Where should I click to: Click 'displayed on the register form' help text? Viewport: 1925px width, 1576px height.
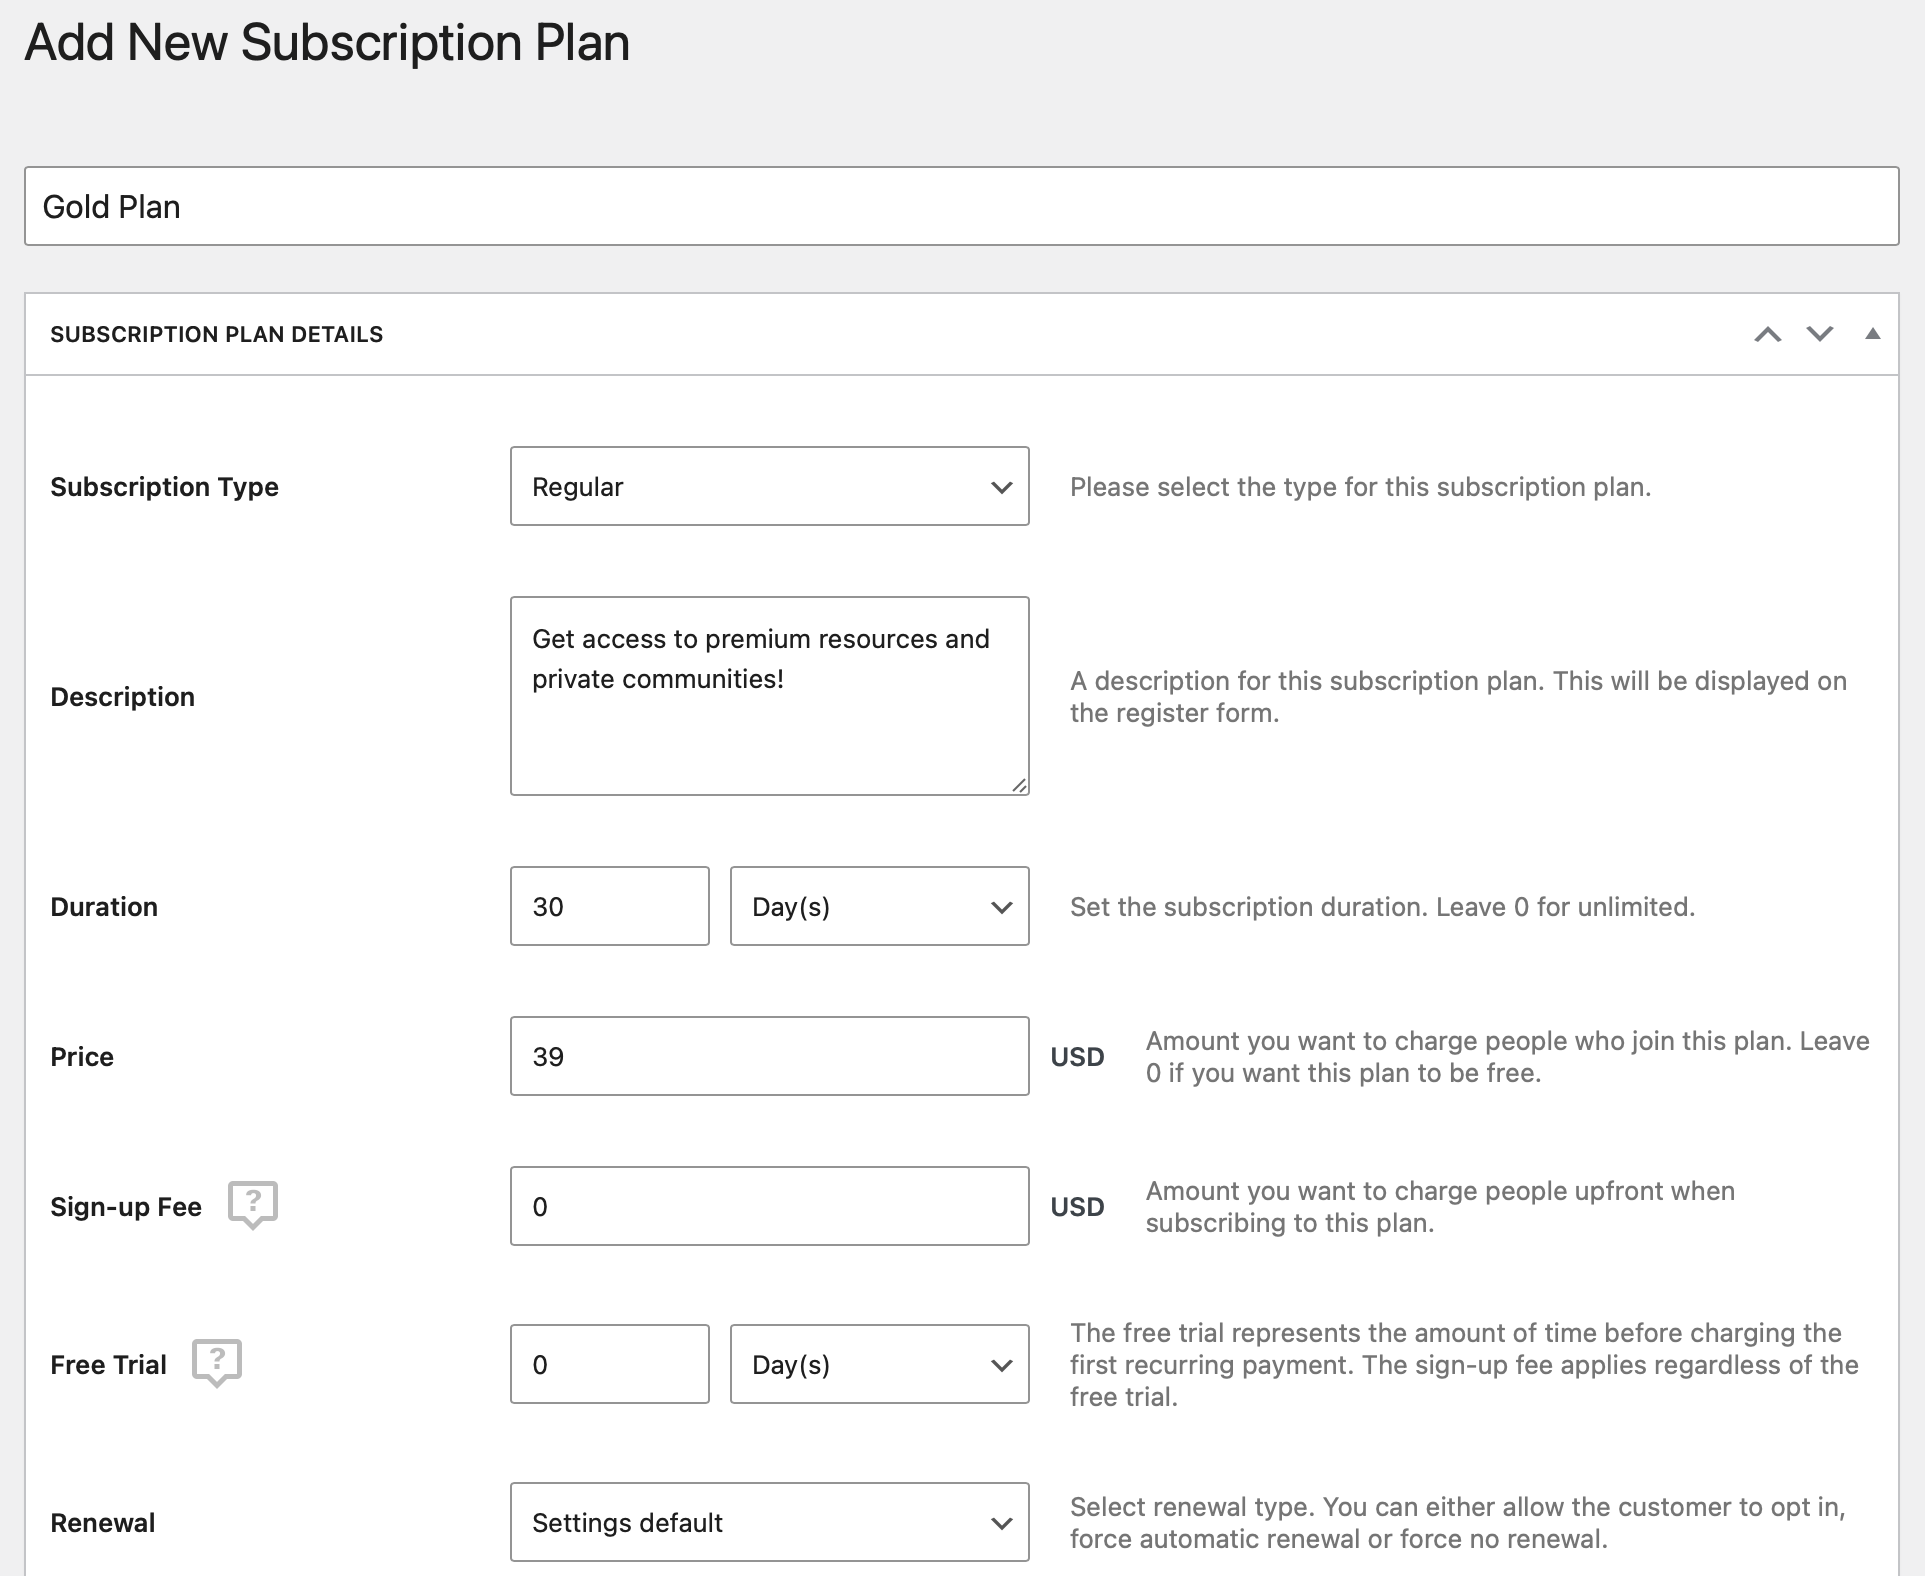tap(1458, 697)
